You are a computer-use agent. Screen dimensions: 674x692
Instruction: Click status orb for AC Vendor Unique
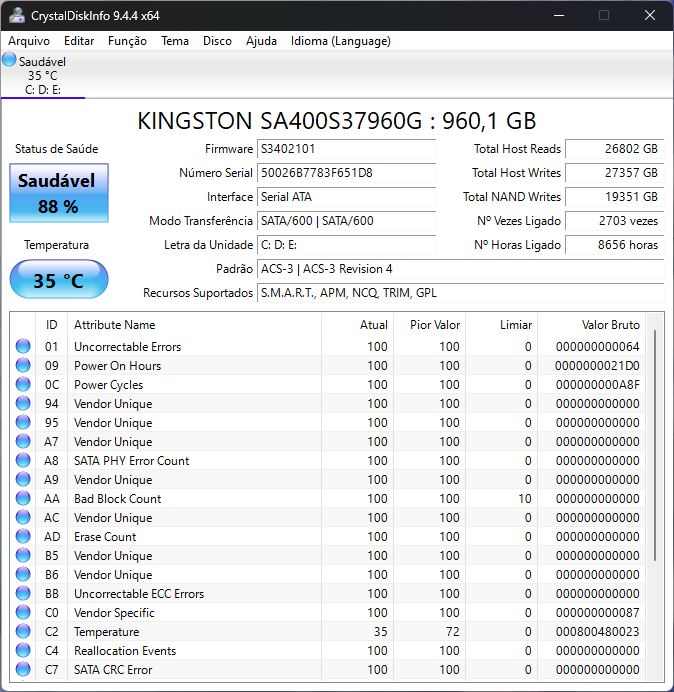23,517
